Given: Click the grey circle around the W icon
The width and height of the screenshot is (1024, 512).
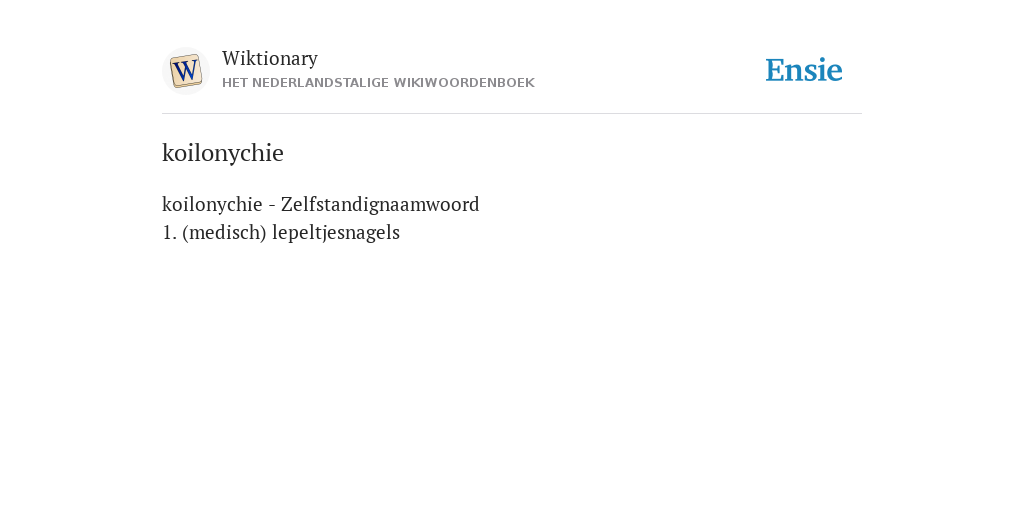Looking at the screenshot, I should pos(185,71).
